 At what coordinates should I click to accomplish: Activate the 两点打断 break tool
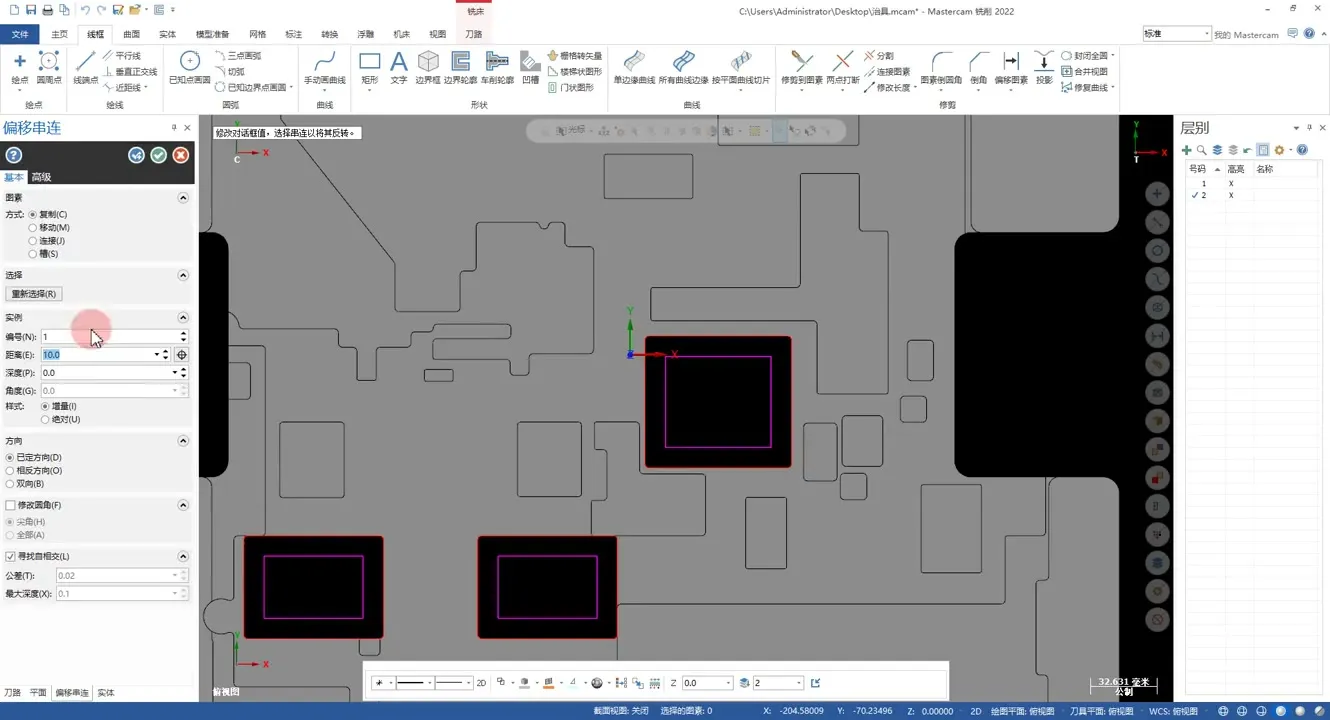[842, 65]
